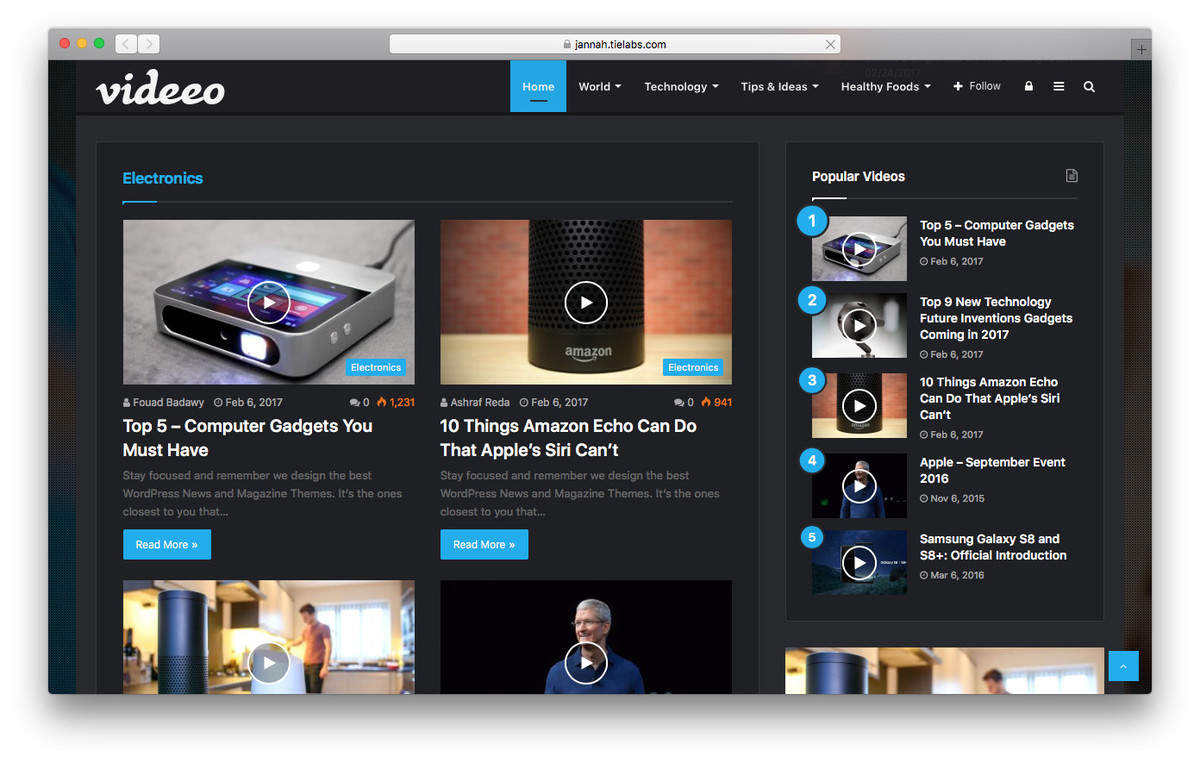Expand the World dropdown menu

600,86
